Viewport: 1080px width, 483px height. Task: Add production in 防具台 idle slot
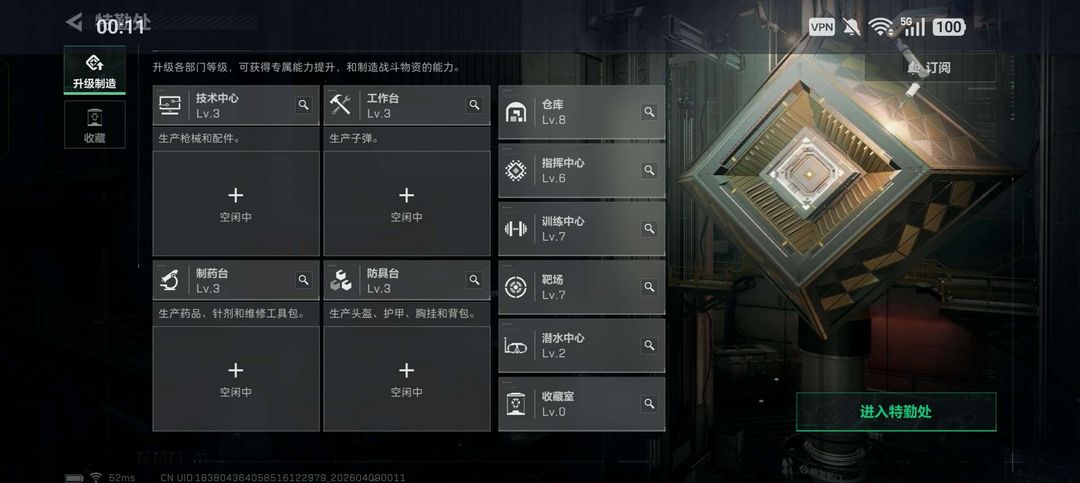pyautogui.click(x=406, y=379)
